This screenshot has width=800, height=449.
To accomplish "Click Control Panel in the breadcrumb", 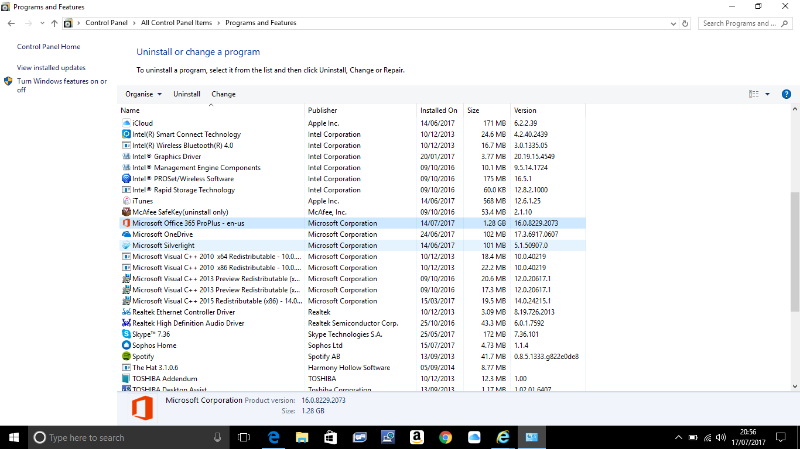I will (106, 23).
